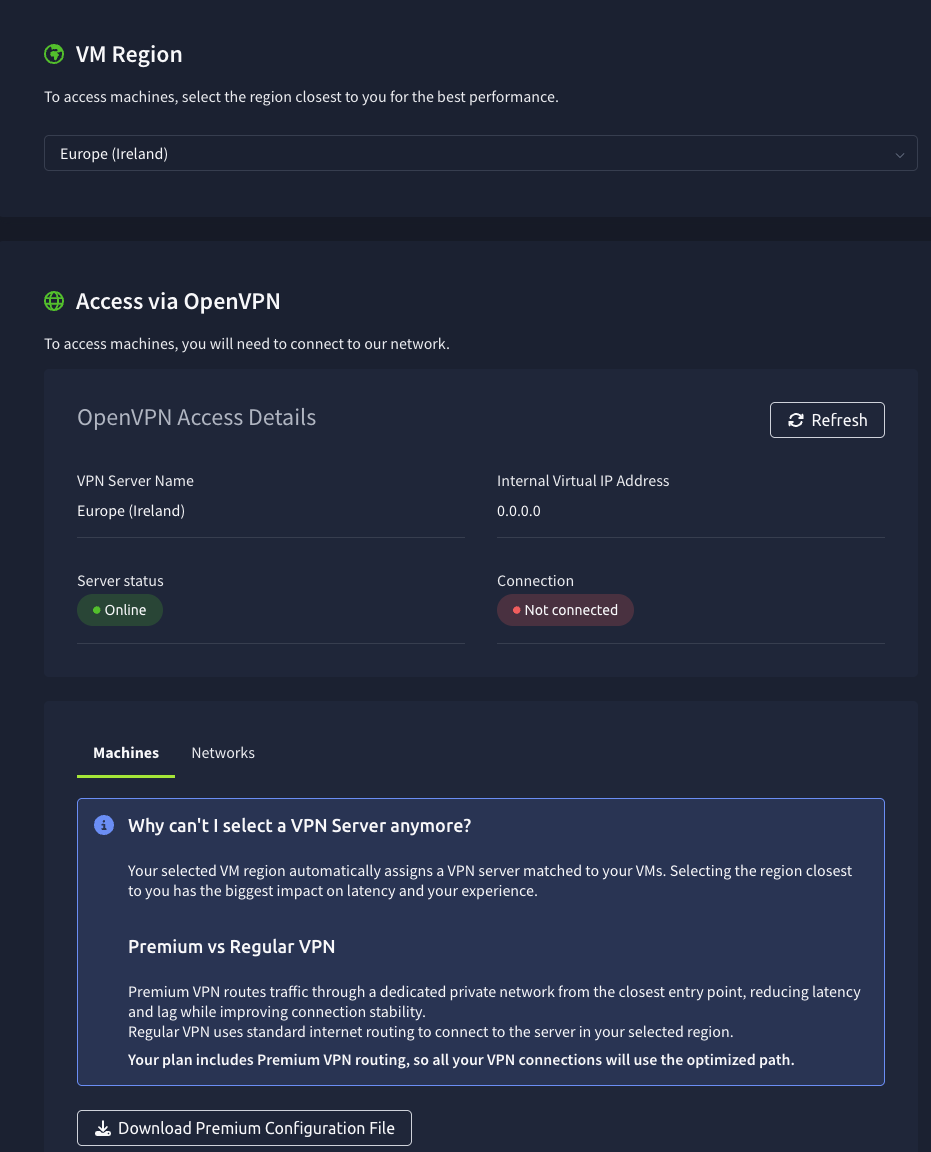Select the Machines tab
Screen dimensions: 931x1152
(126, 753)
